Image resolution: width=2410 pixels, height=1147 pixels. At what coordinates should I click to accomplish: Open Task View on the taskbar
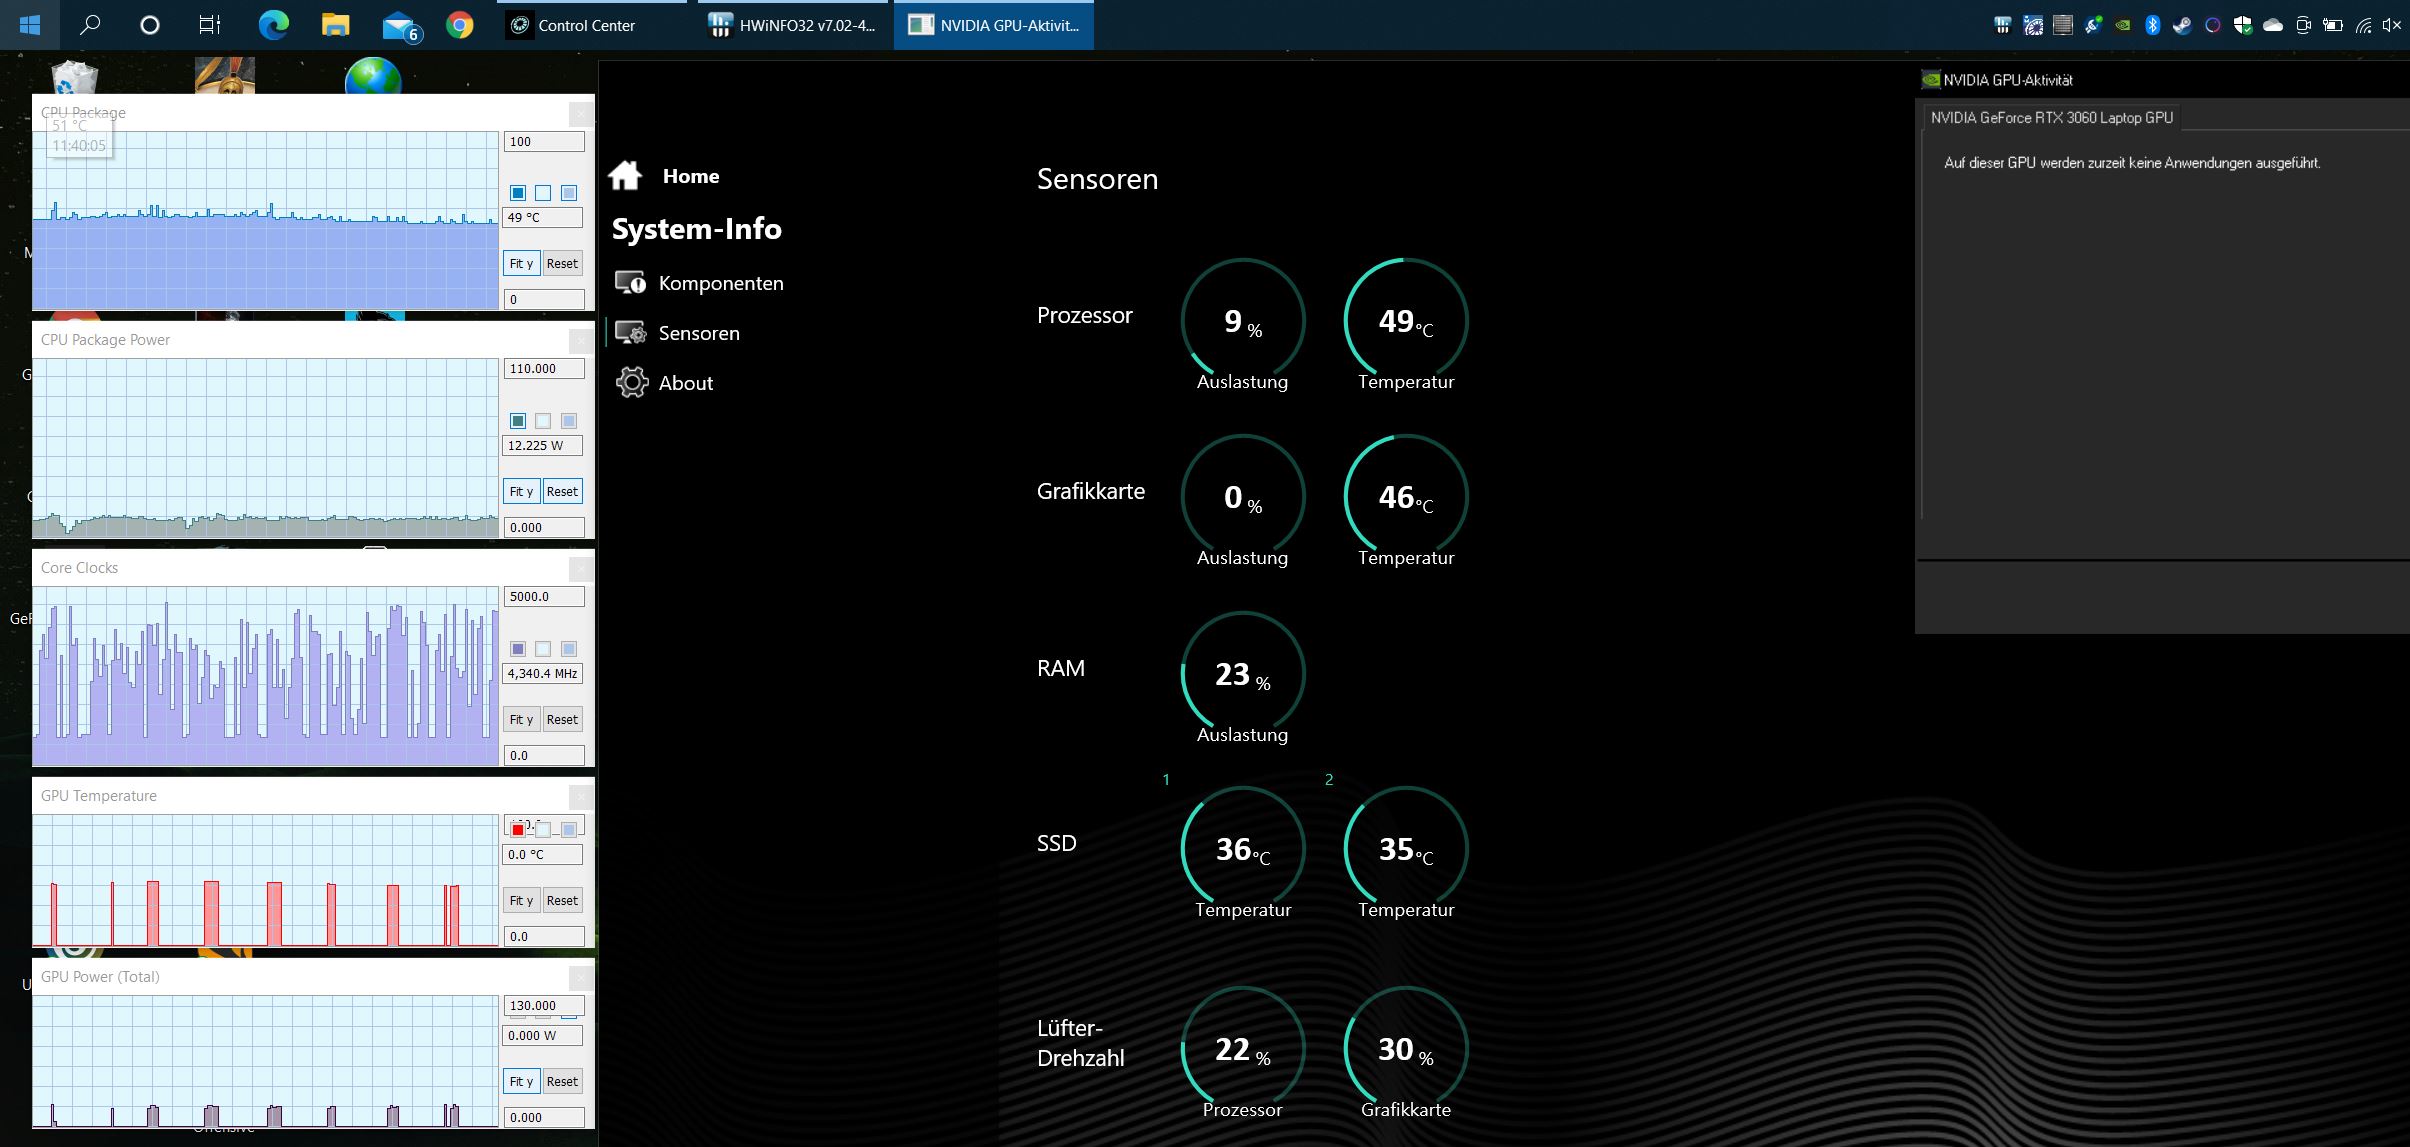click(210, 25)
